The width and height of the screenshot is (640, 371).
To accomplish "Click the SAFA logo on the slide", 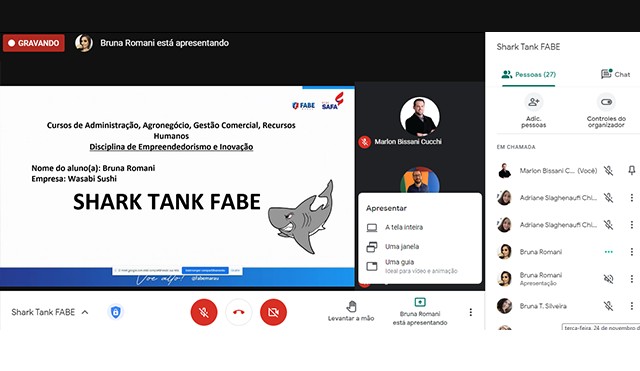I will point(333,102).
